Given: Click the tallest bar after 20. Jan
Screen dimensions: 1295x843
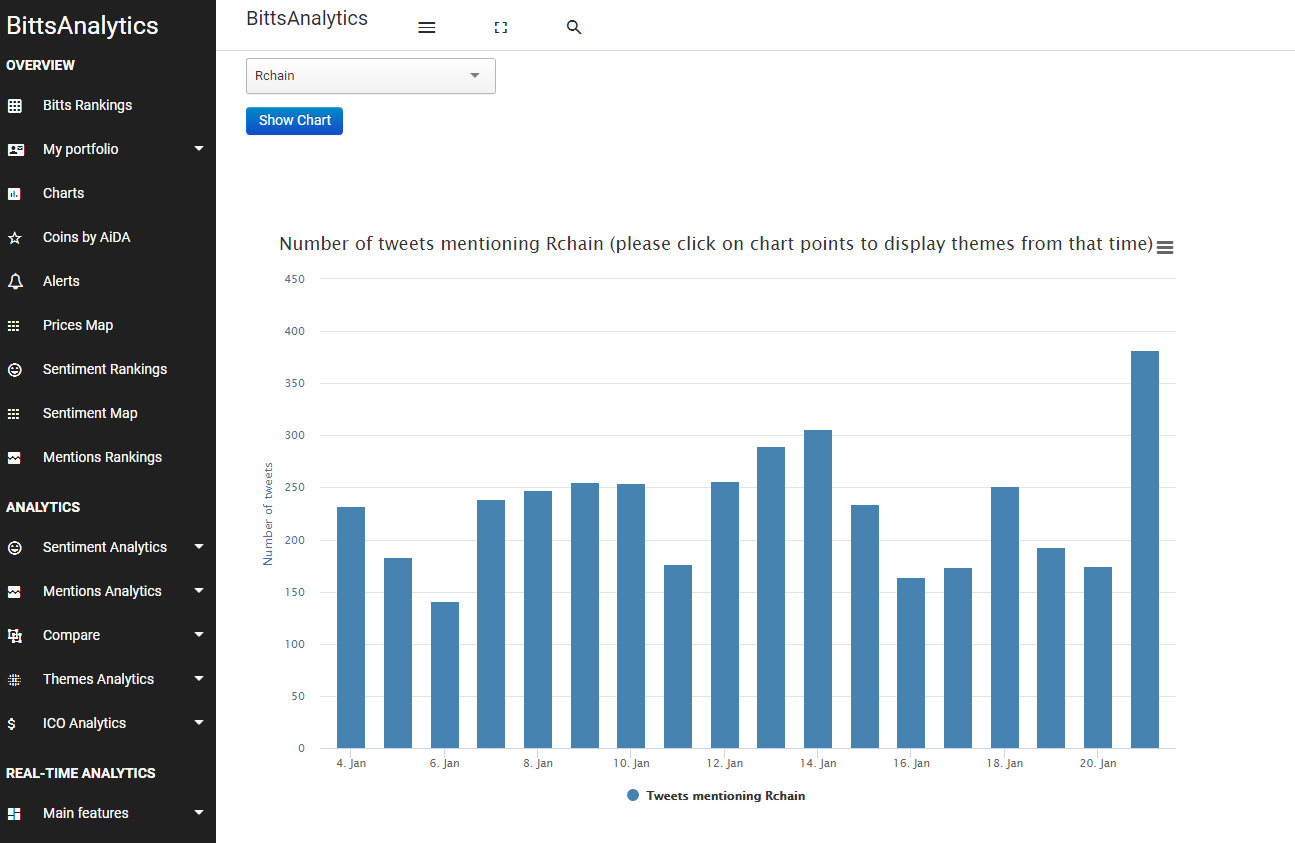Looking at the screenshot, I should pyautogui.click(x=1145, y=549).
